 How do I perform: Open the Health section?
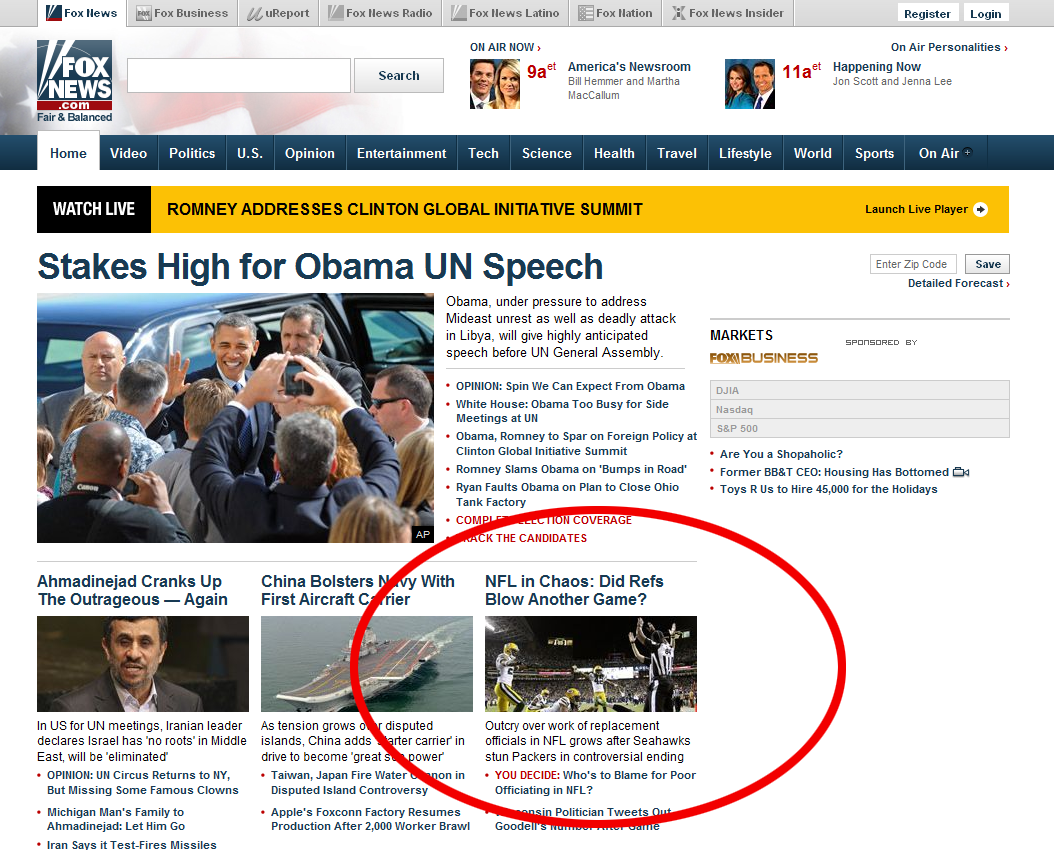click(614, 153)
